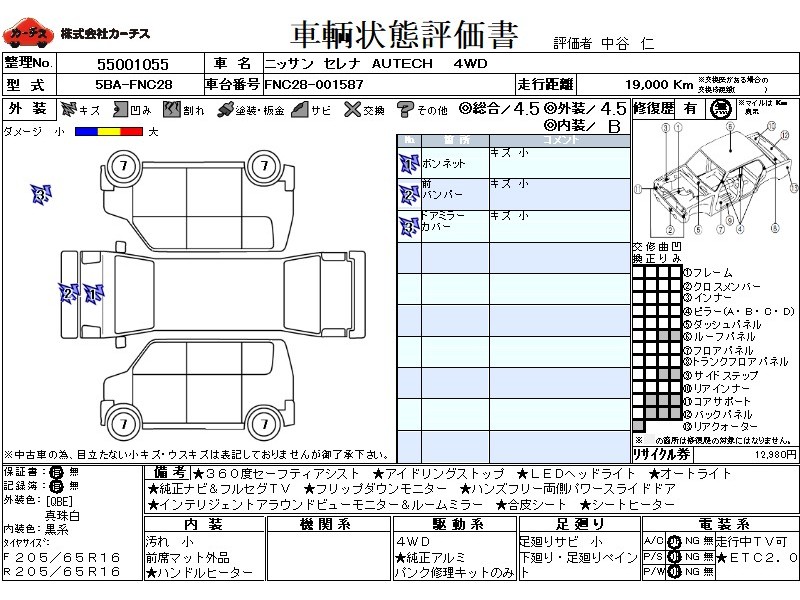Click the car icon beside repair history
This screenshot has width=800, height=600.
[718, 109]
